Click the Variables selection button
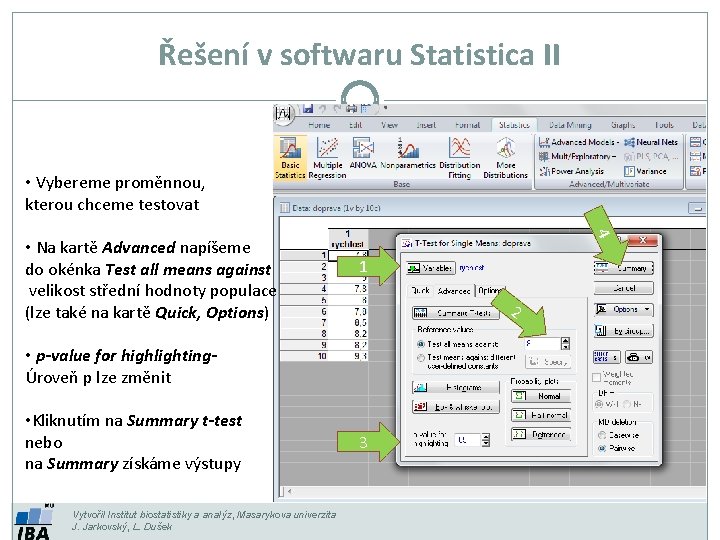720x540 pixels. pyautogui.click(x=430, y=268)
